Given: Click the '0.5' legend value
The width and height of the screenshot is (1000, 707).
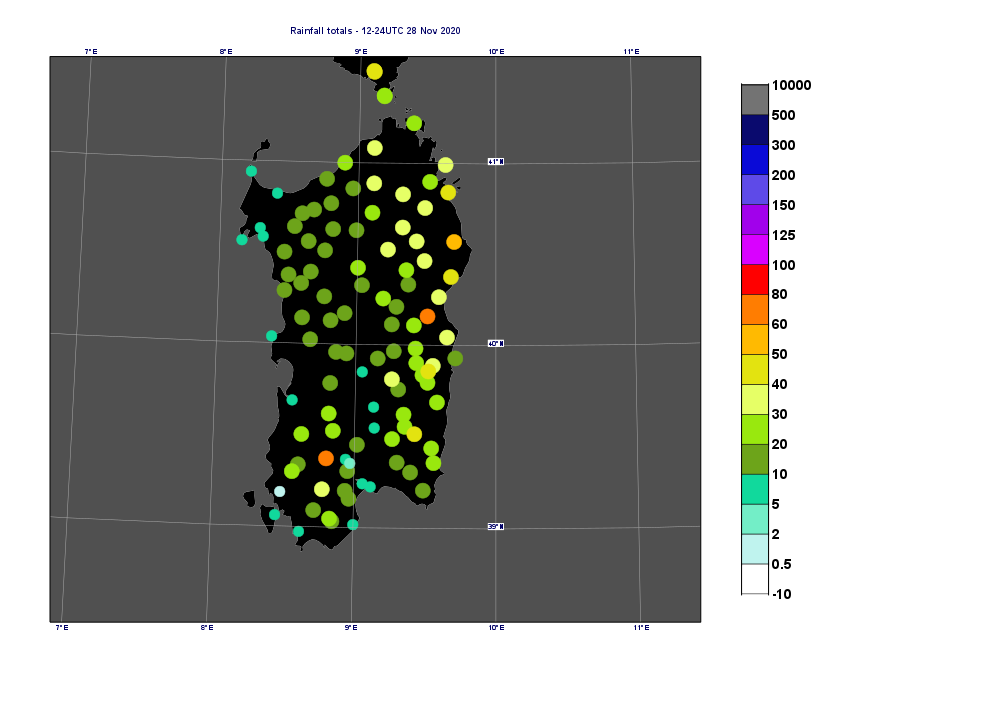Looking at the screenshot, I should coord(781,564).
